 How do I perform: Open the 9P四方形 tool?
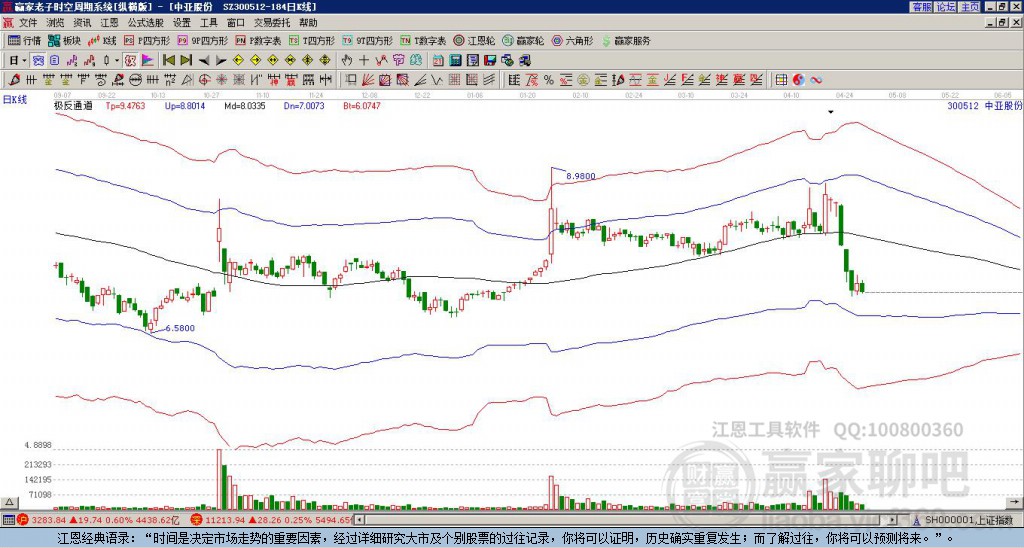tap(202, 40)
